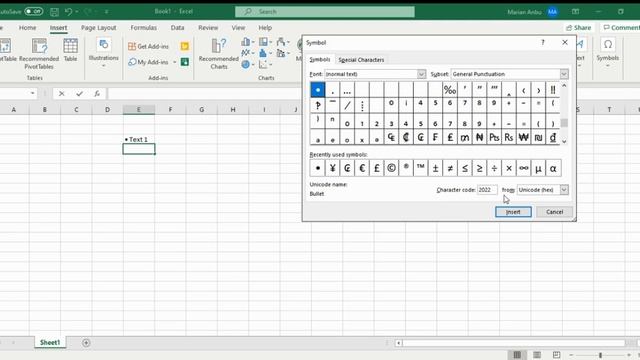Open the Review ribbon tab

208,28
